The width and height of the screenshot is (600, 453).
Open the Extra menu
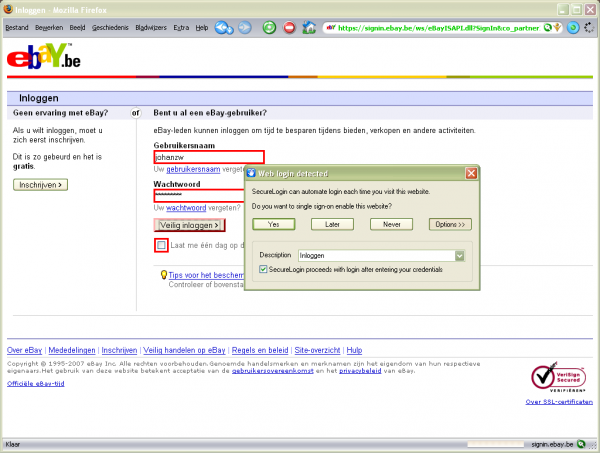pos(181,28)
